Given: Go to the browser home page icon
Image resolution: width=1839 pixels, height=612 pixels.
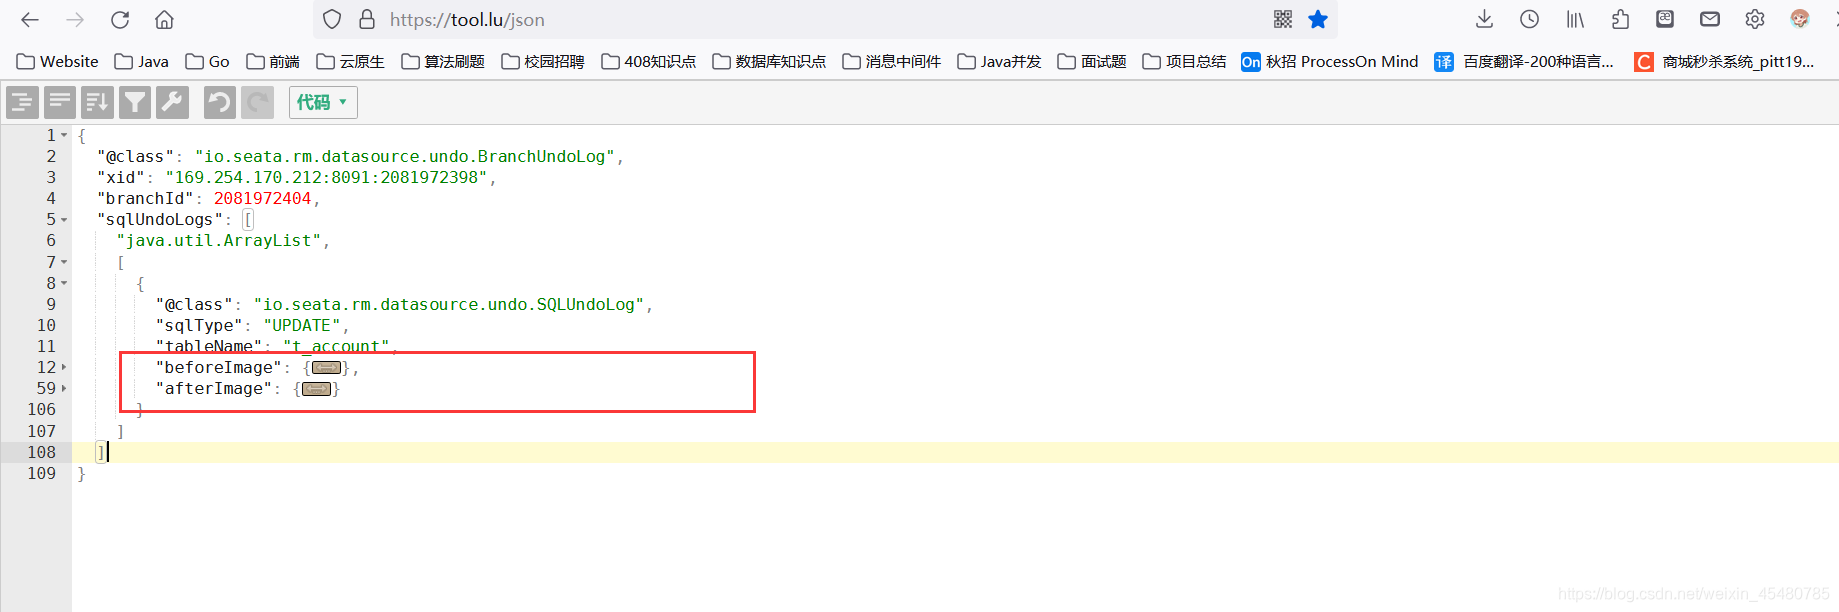Looking at the screenshot, I should pos(165,19).
